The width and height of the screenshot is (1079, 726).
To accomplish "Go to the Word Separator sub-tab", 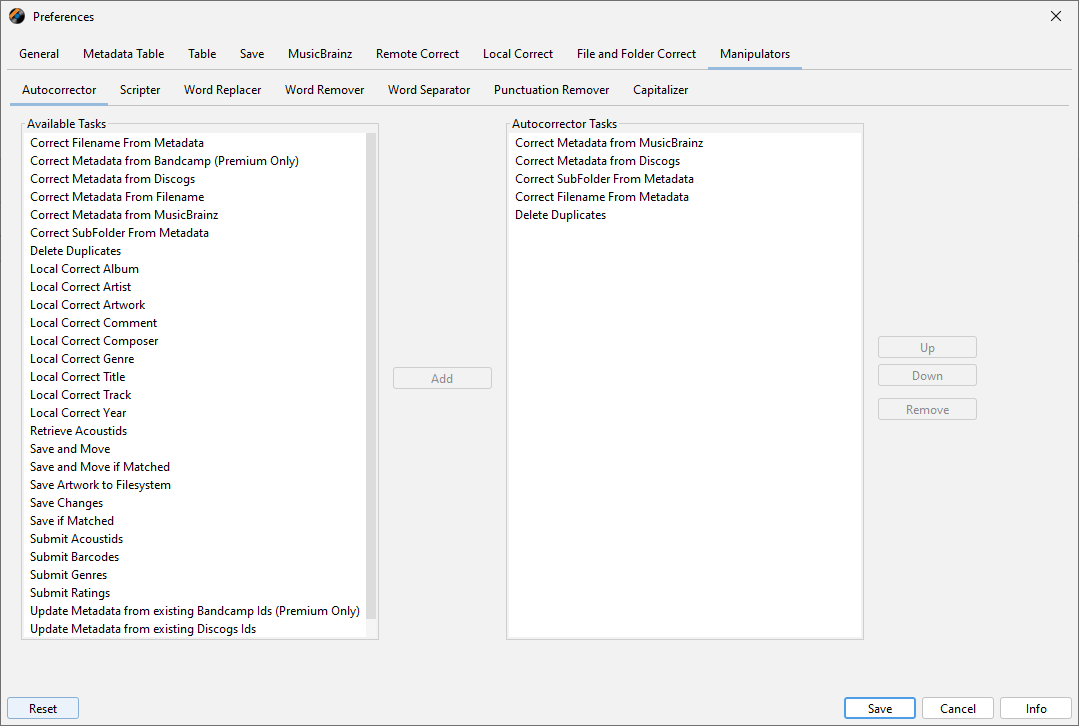I will point(429,89).
